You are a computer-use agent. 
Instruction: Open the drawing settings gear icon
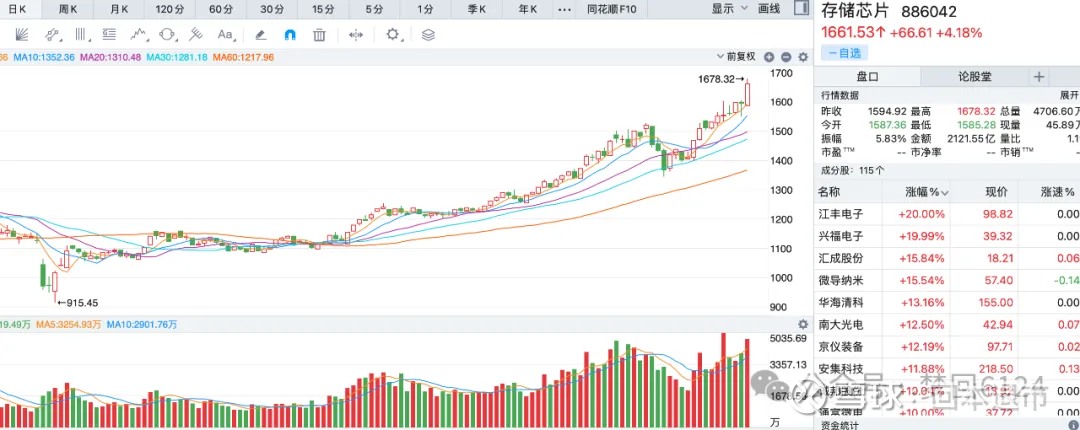click(393, 34)
